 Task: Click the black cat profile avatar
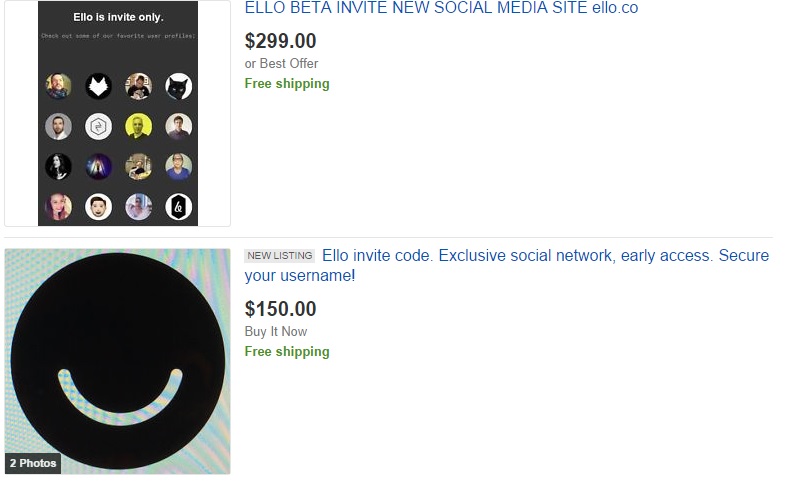point(178,86)
